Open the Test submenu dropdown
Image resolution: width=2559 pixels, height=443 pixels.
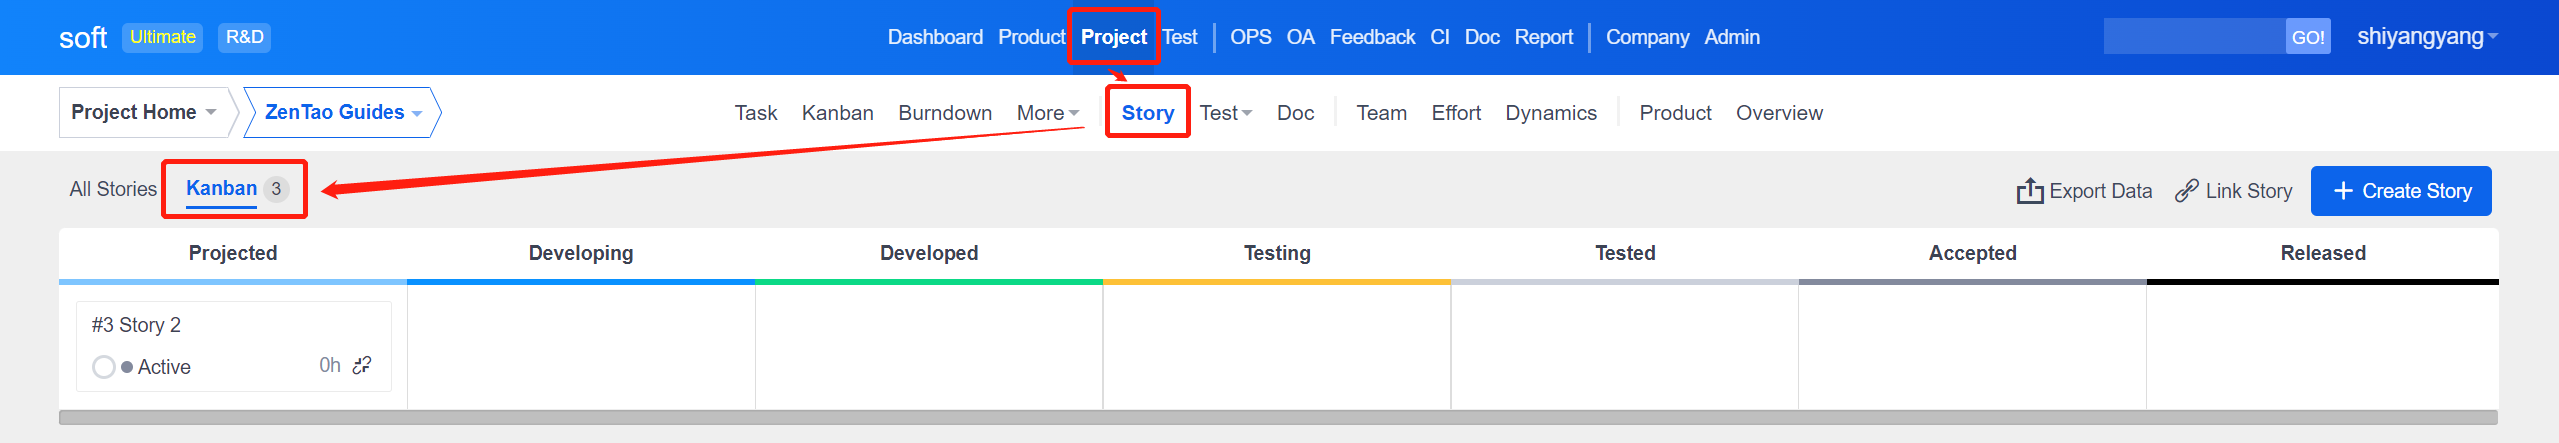1225,113
